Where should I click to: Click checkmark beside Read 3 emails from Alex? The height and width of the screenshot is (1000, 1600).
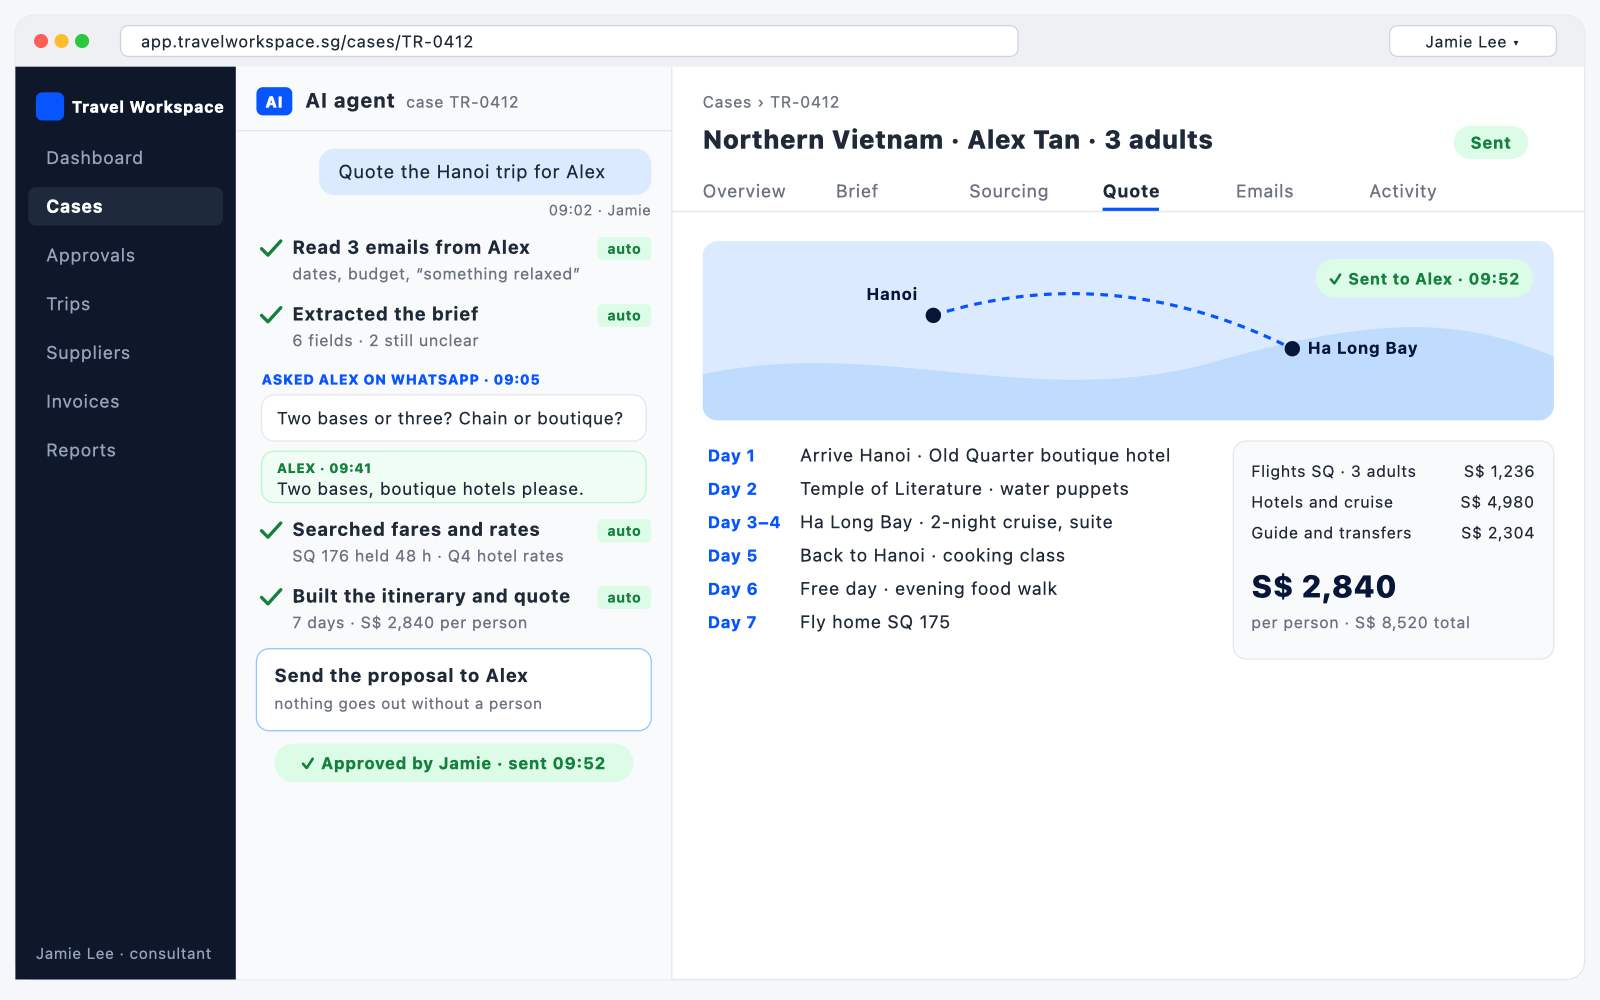click(270, 248)
